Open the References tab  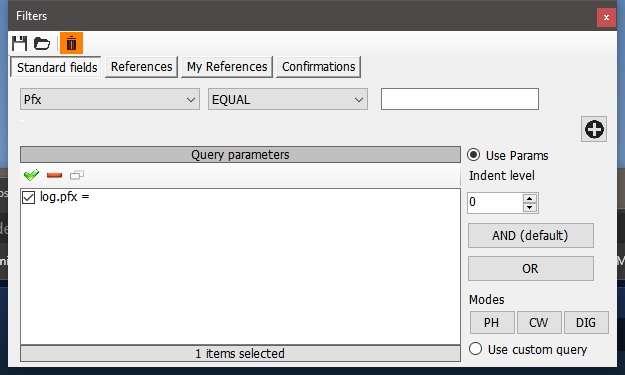pos(142,67)
